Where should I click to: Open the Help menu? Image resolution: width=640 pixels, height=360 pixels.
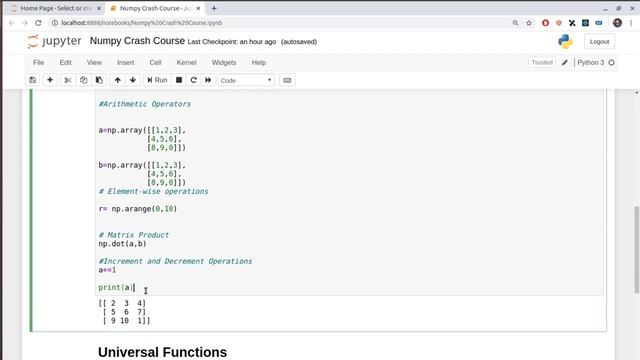tap(258, 62)
